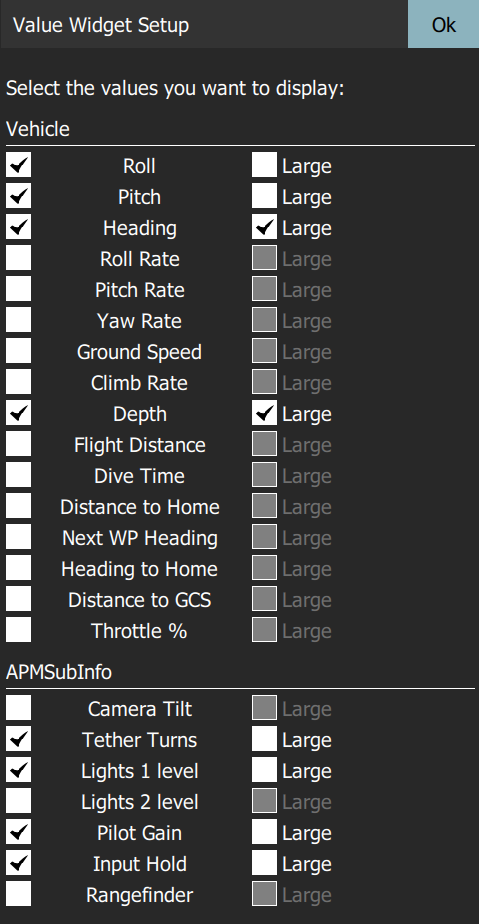479x924 pixels.
Task: Enable the Roll Rate value
Action: (18, 259)
